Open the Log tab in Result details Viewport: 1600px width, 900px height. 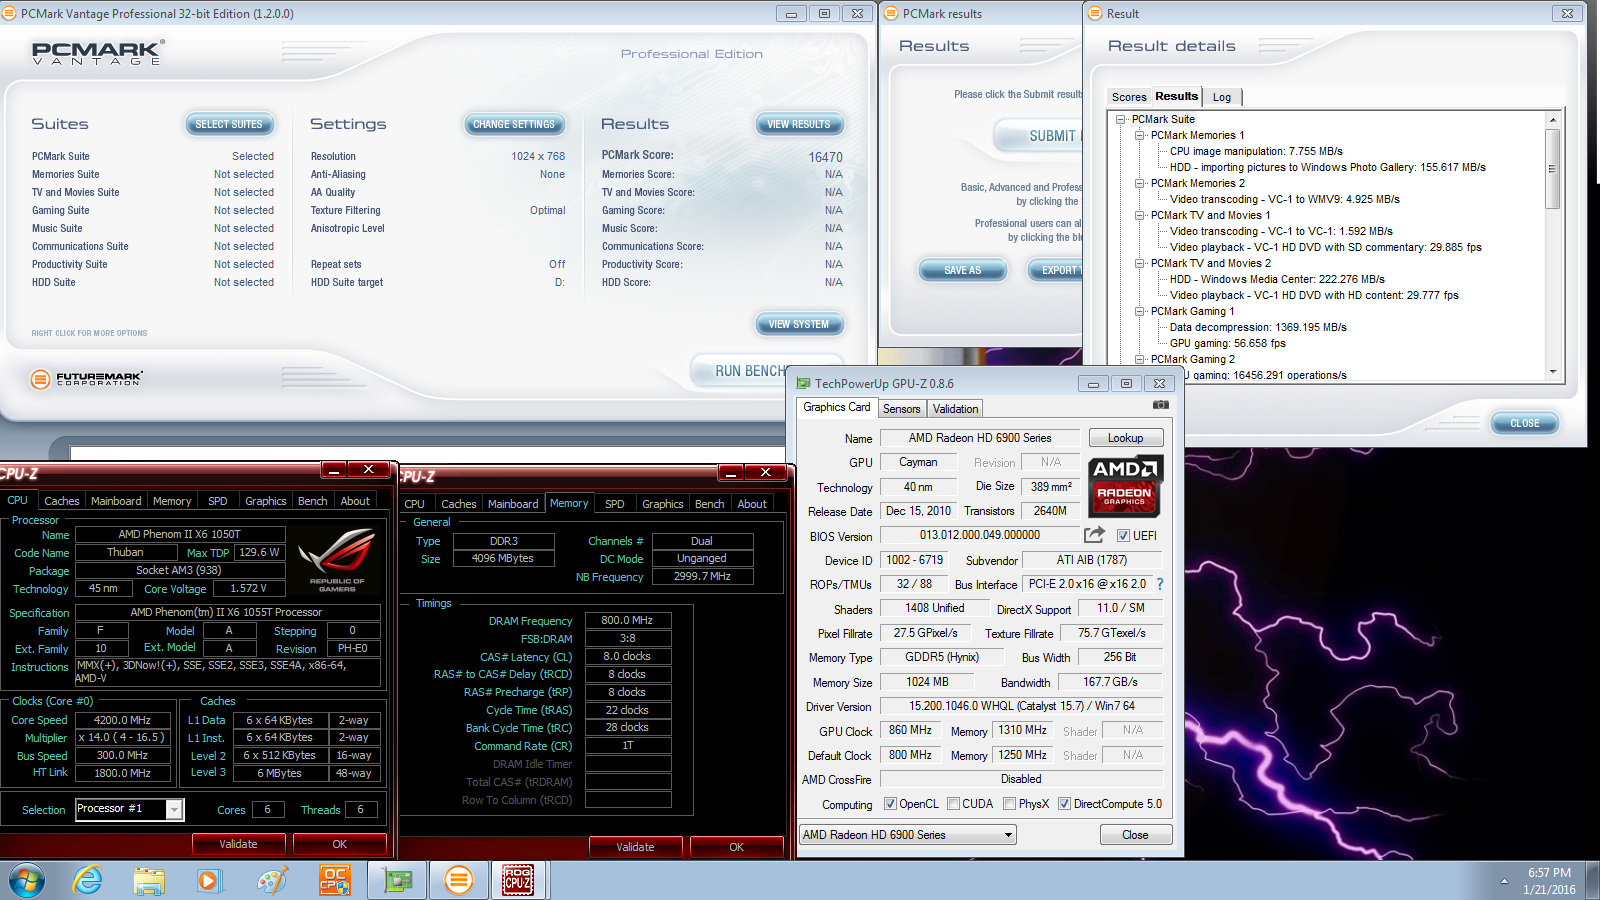tap(1222, 97)
